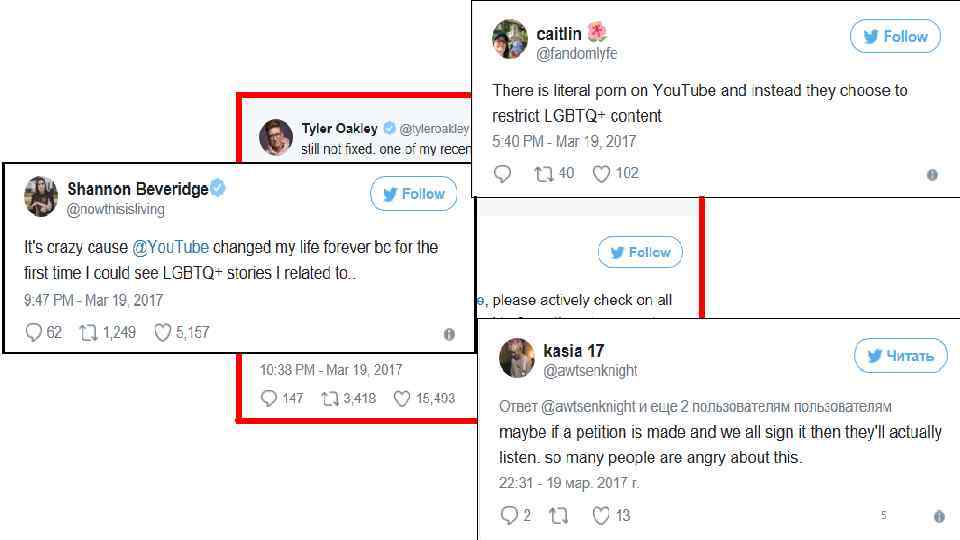This screenshot has height=540, width=960.
Task: Retweet kasia 17's tweet
Action: point(559,516)
